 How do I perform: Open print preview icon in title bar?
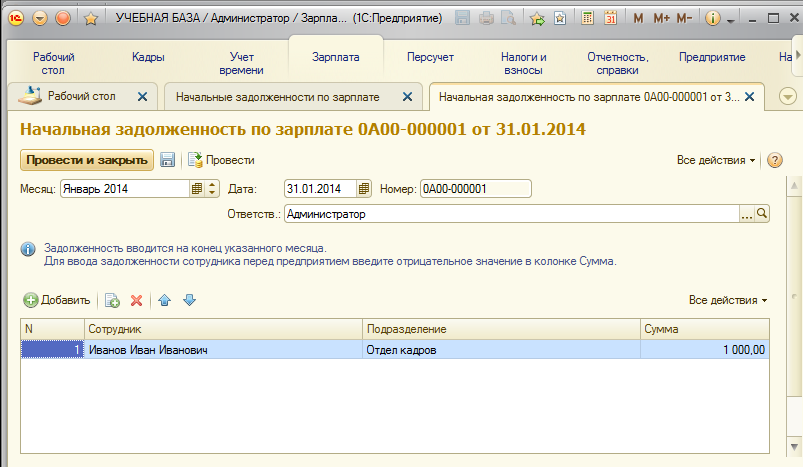coord(509,18)
